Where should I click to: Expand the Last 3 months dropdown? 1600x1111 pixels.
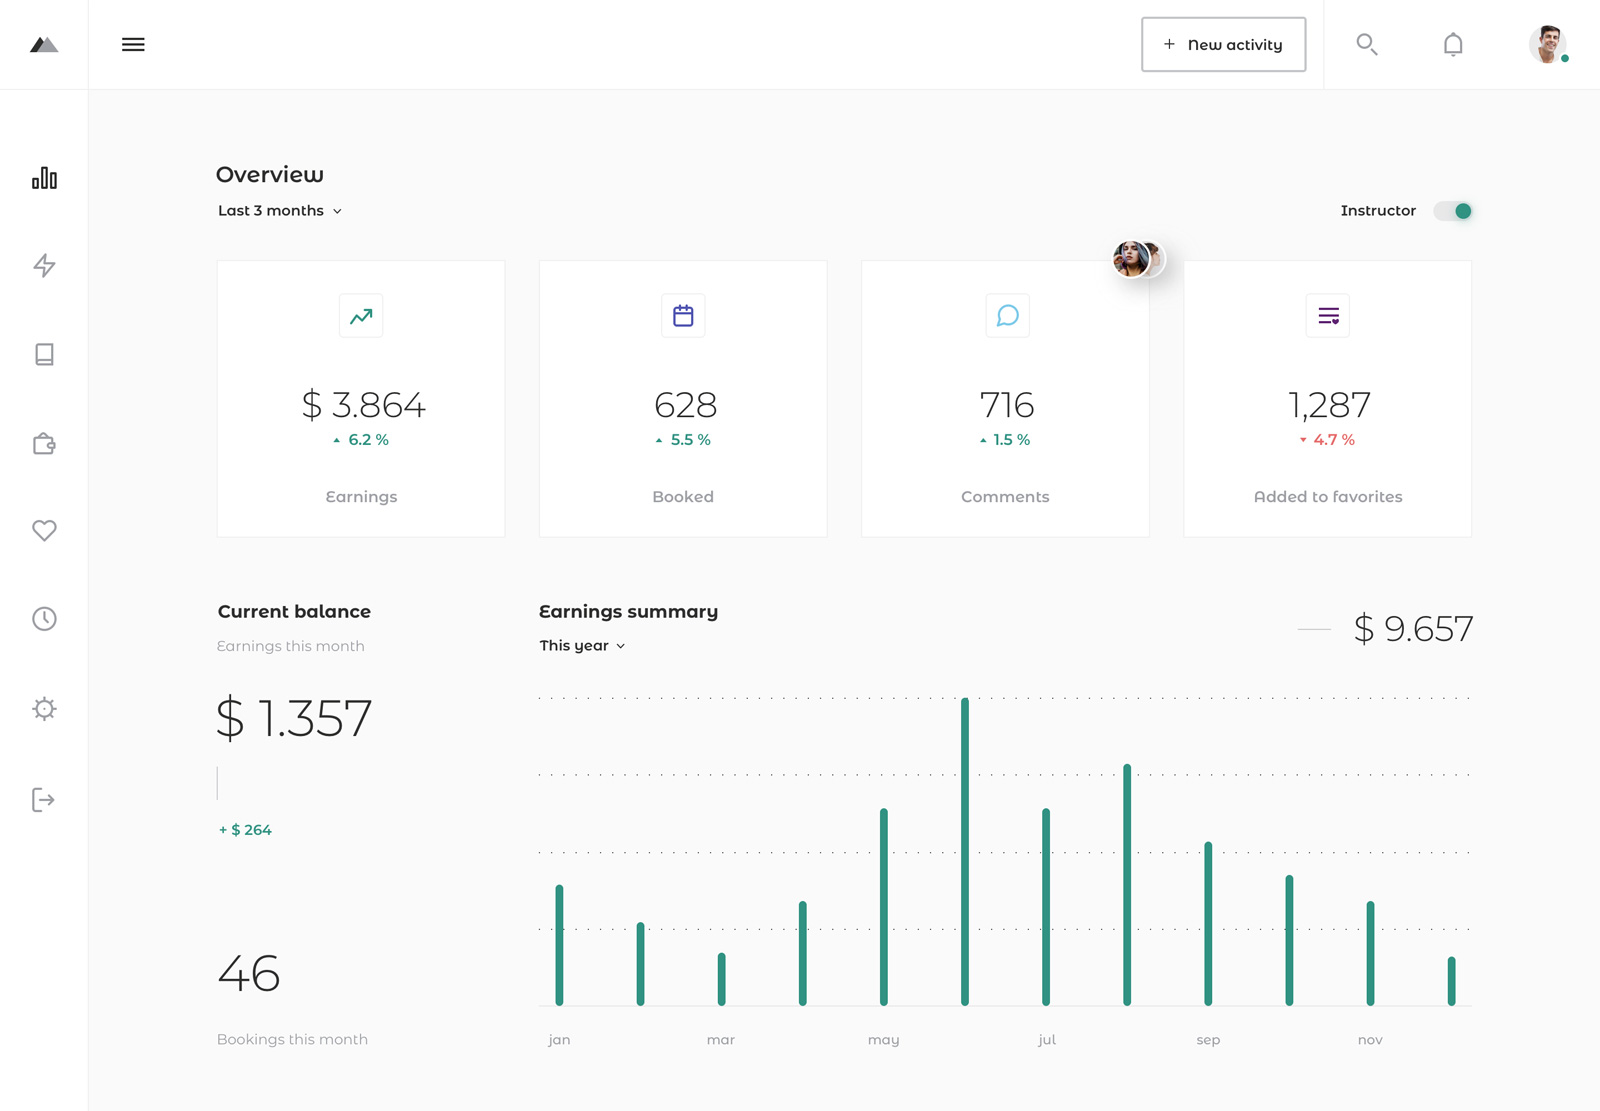tap(279, 211)
